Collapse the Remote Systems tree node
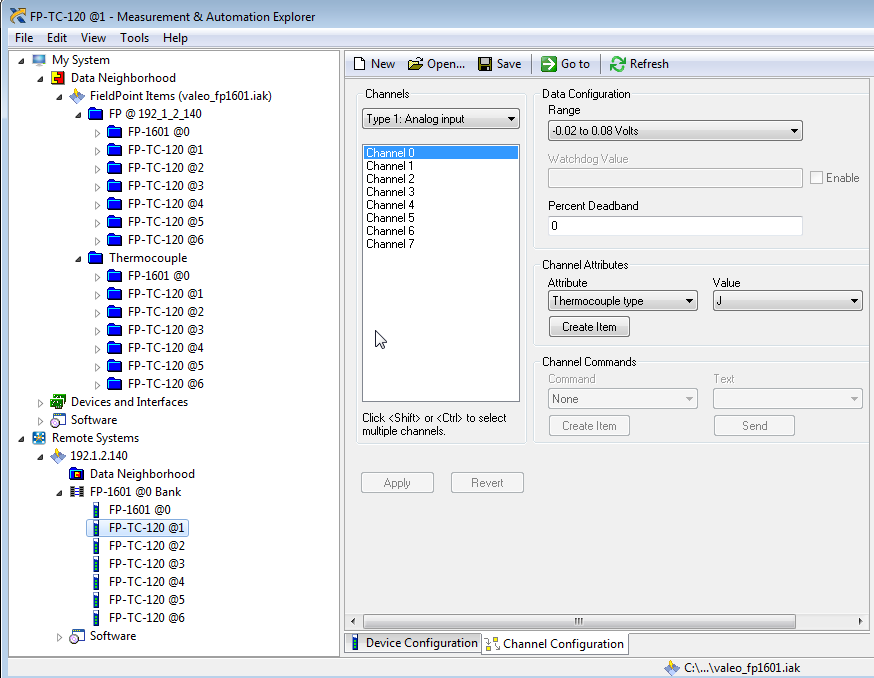Viewport: 874px width, 678px height. (x=21, y=438)
